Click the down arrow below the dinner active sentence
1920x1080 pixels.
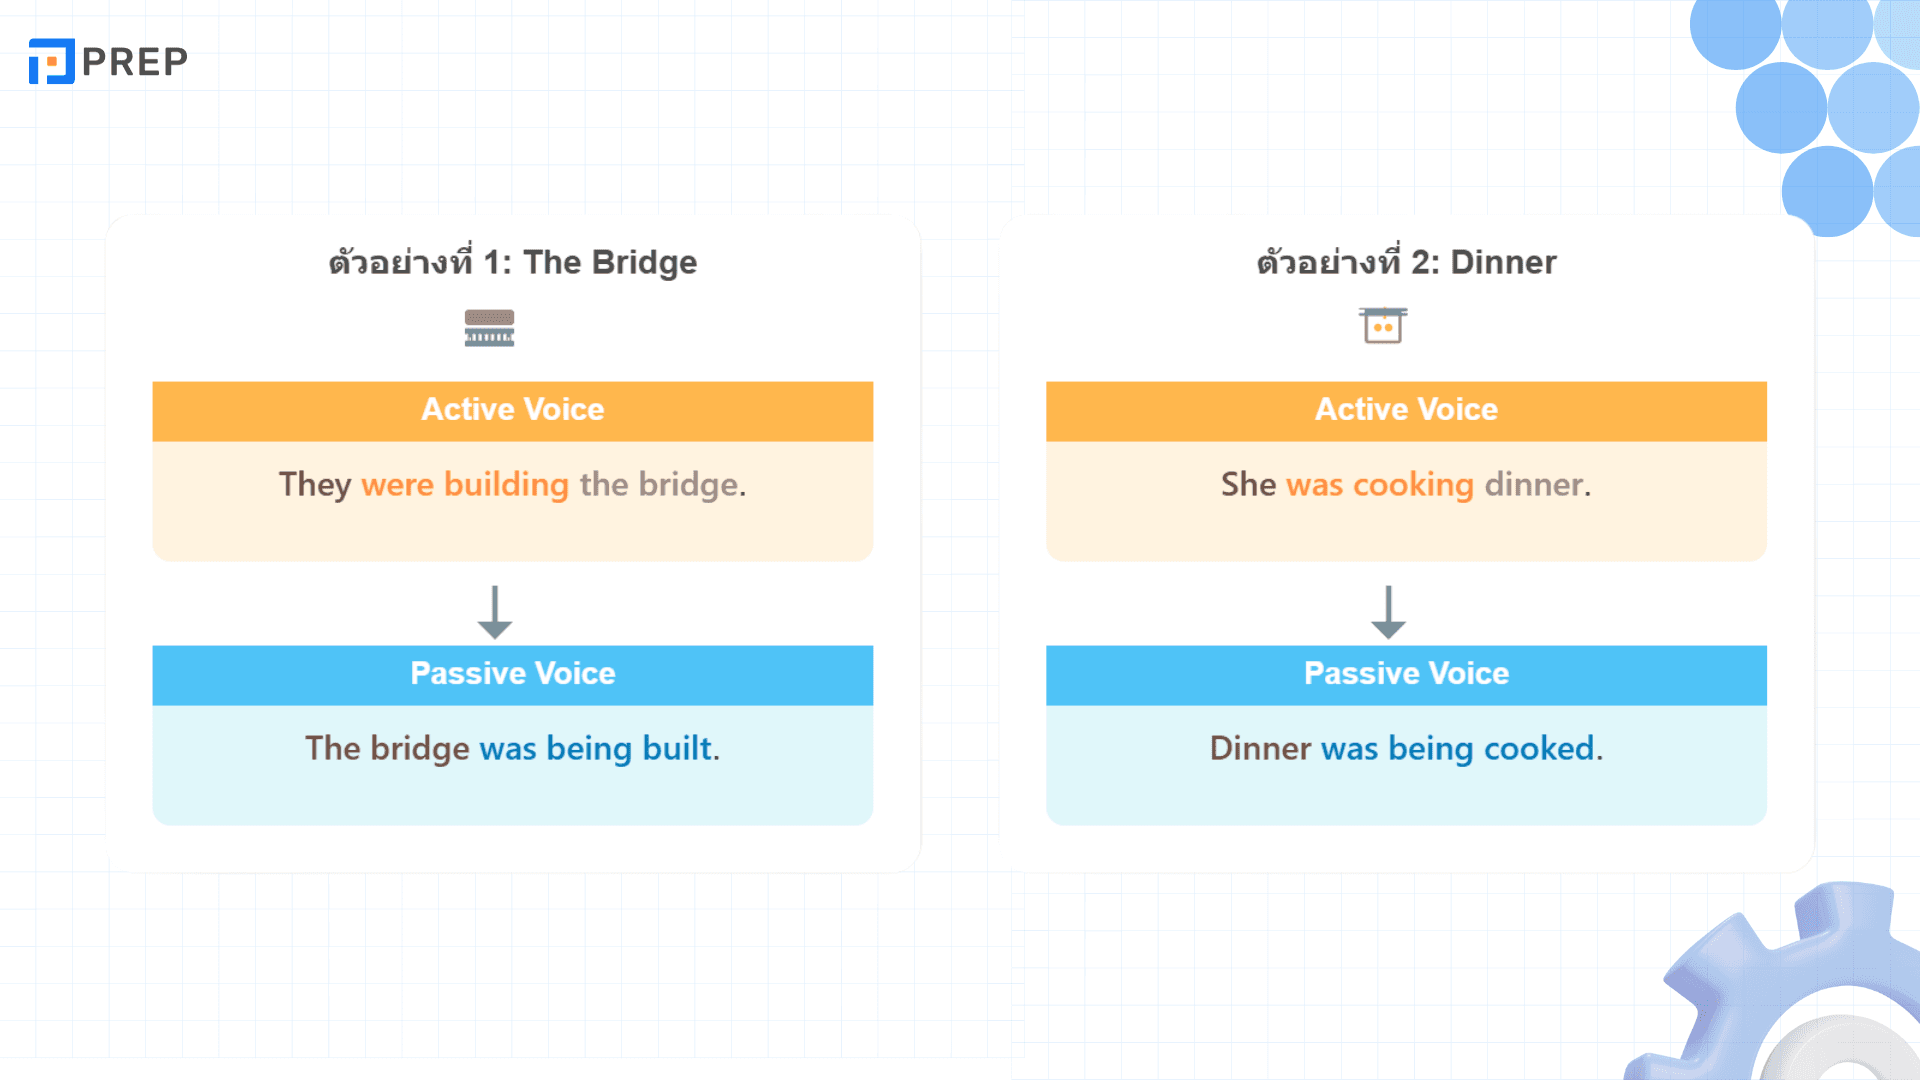pyautogui.click(x=1388, y=612)
